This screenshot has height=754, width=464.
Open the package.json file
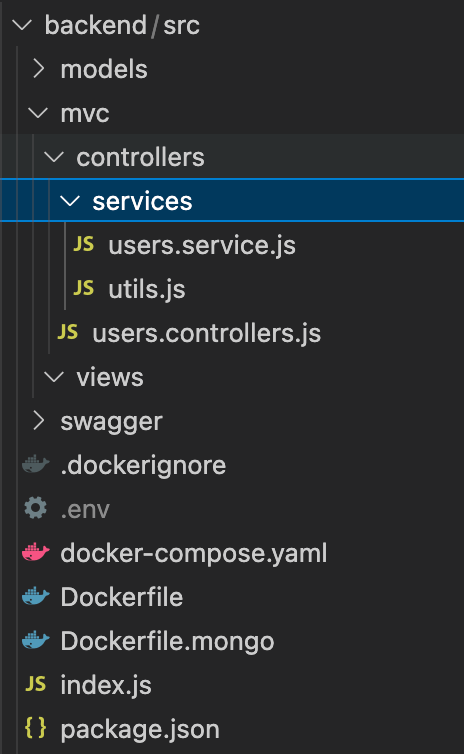click(140, 729)
